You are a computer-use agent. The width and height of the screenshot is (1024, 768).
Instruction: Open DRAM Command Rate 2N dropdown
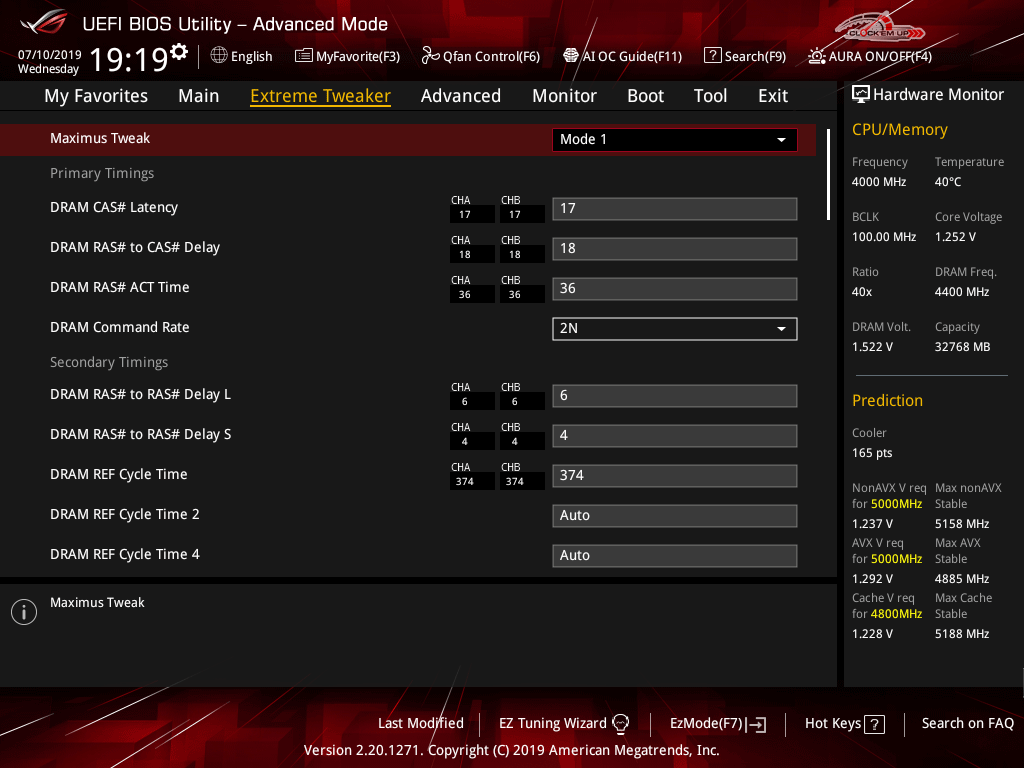(674, 328)
